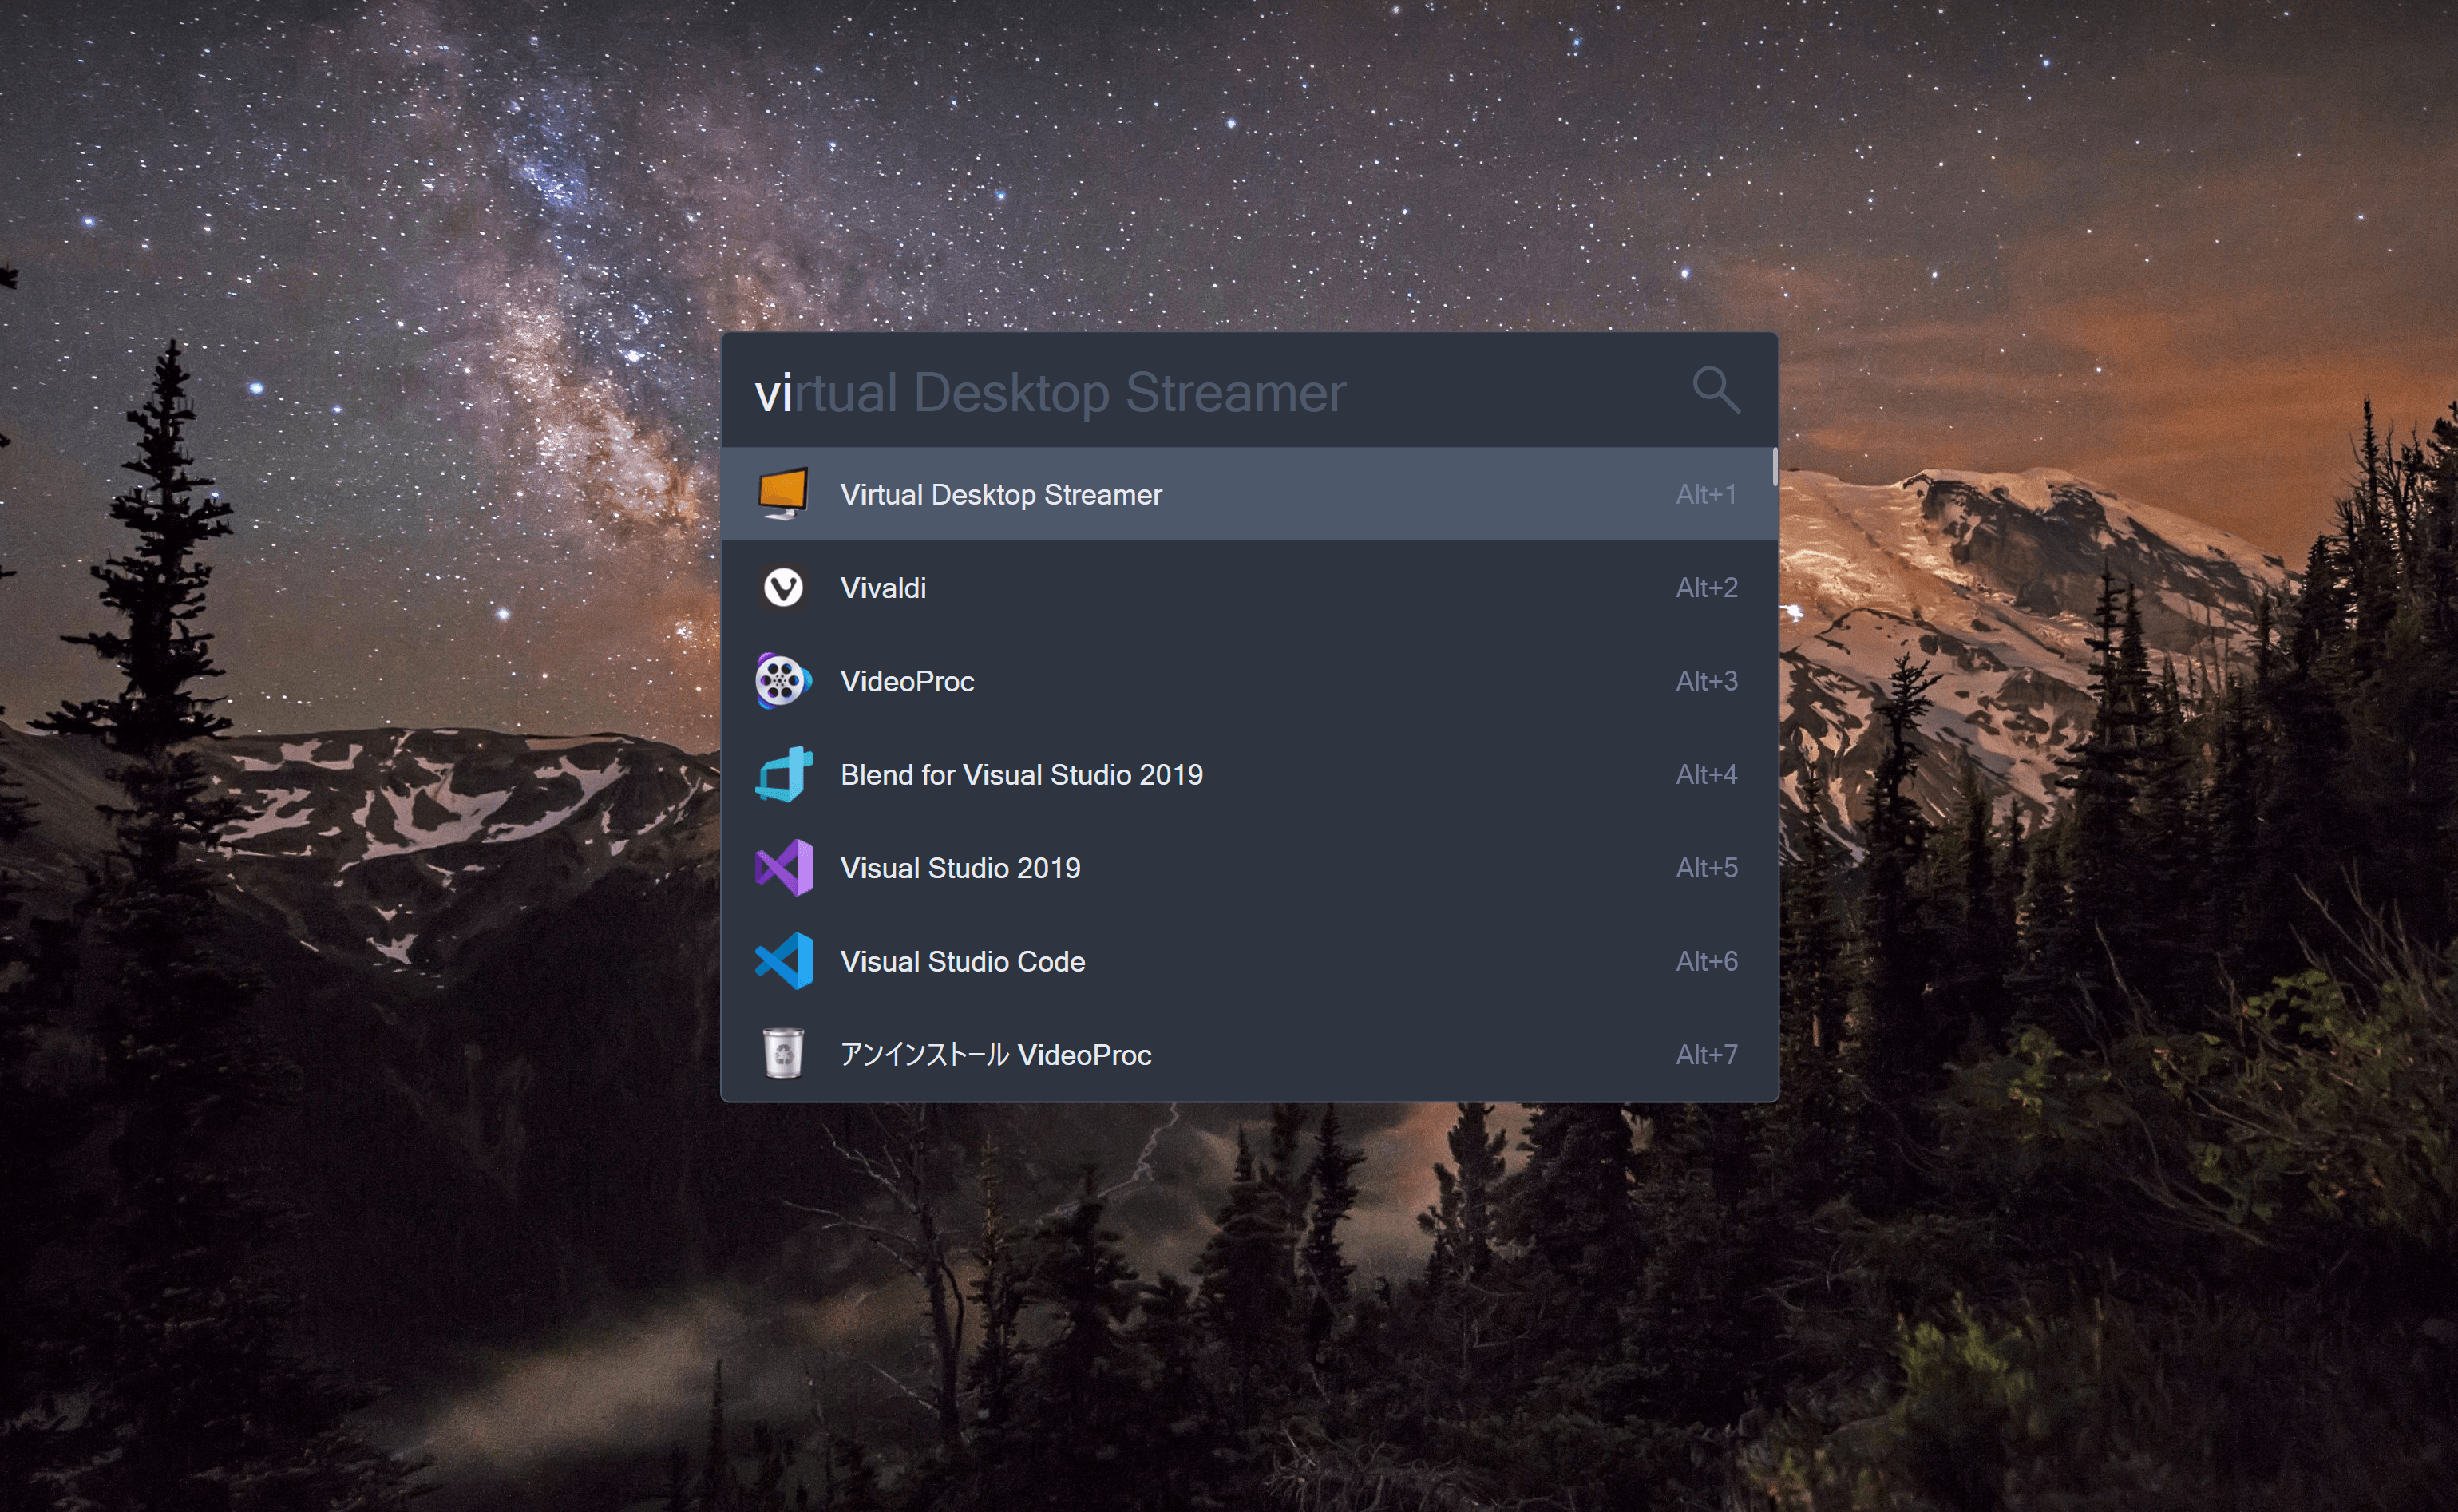Choose Blend for Visual Studio 2019

1249,774
